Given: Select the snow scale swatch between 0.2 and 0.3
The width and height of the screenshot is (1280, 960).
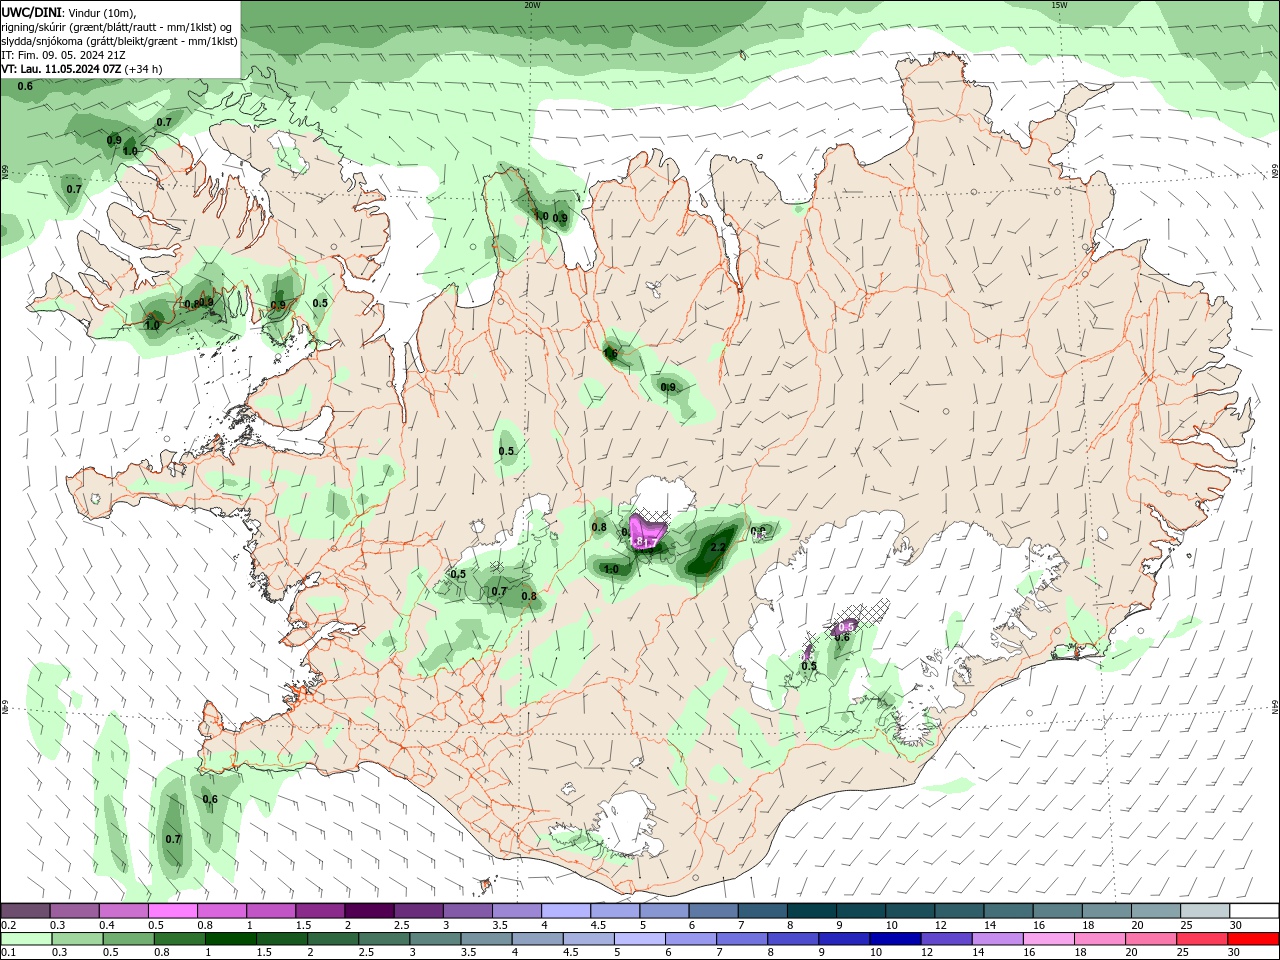Looking at the screenshot, I should (x=25, y=910).
